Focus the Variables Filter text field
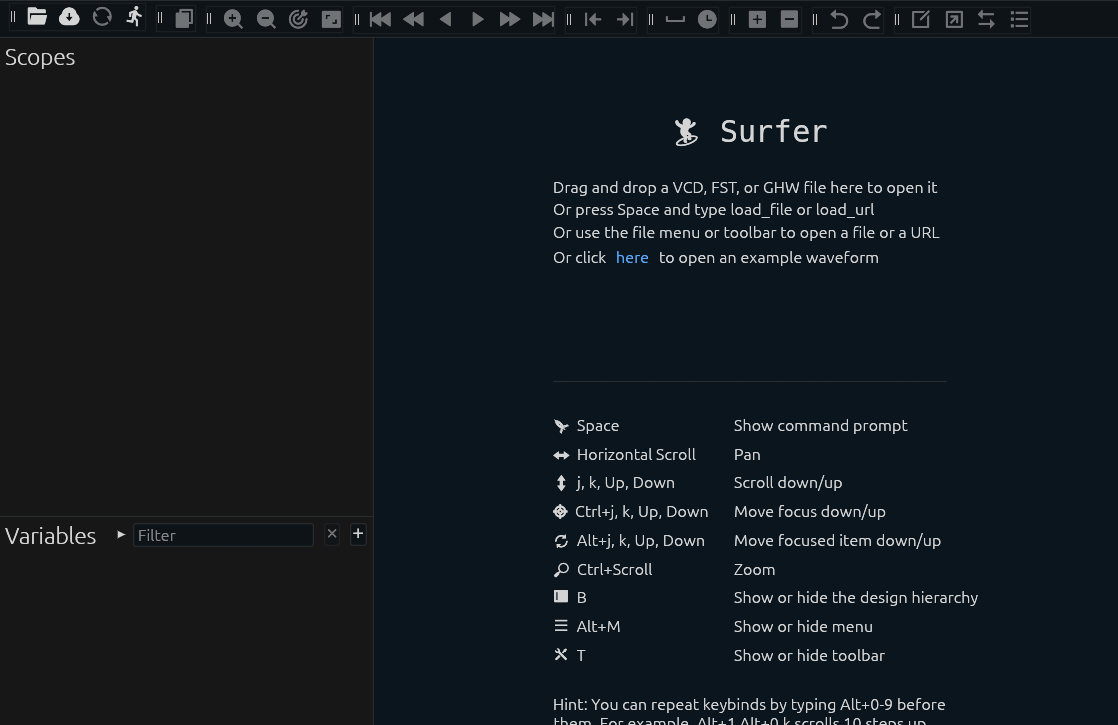Viewport: 1118px width, 725px height. (223, 535)
